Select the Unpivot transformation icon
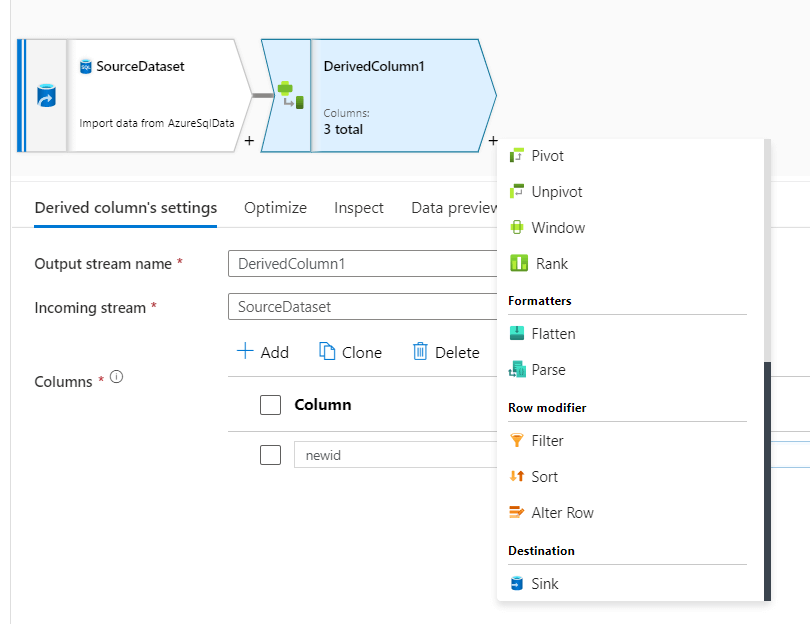810x624 pixels. tap(517, 192)
